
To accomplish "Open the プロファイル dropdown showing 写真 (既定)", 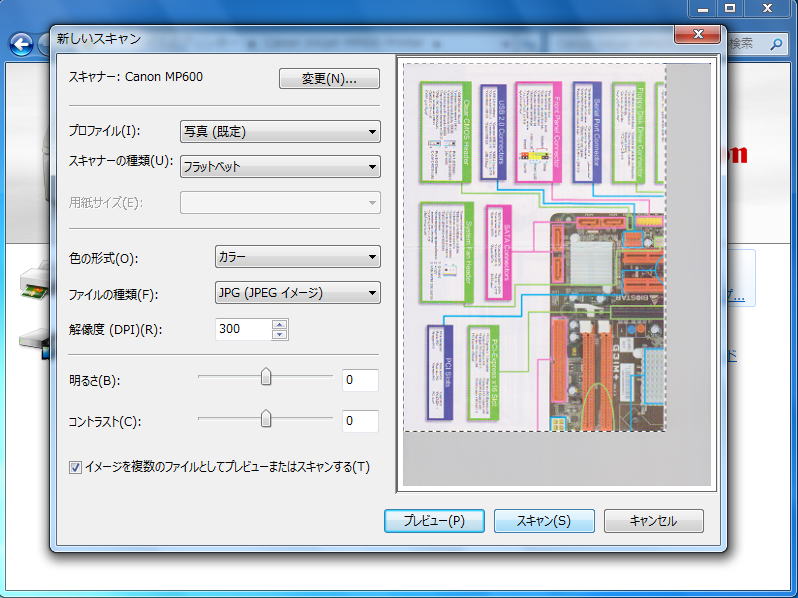I will click(x=280, y=131).
